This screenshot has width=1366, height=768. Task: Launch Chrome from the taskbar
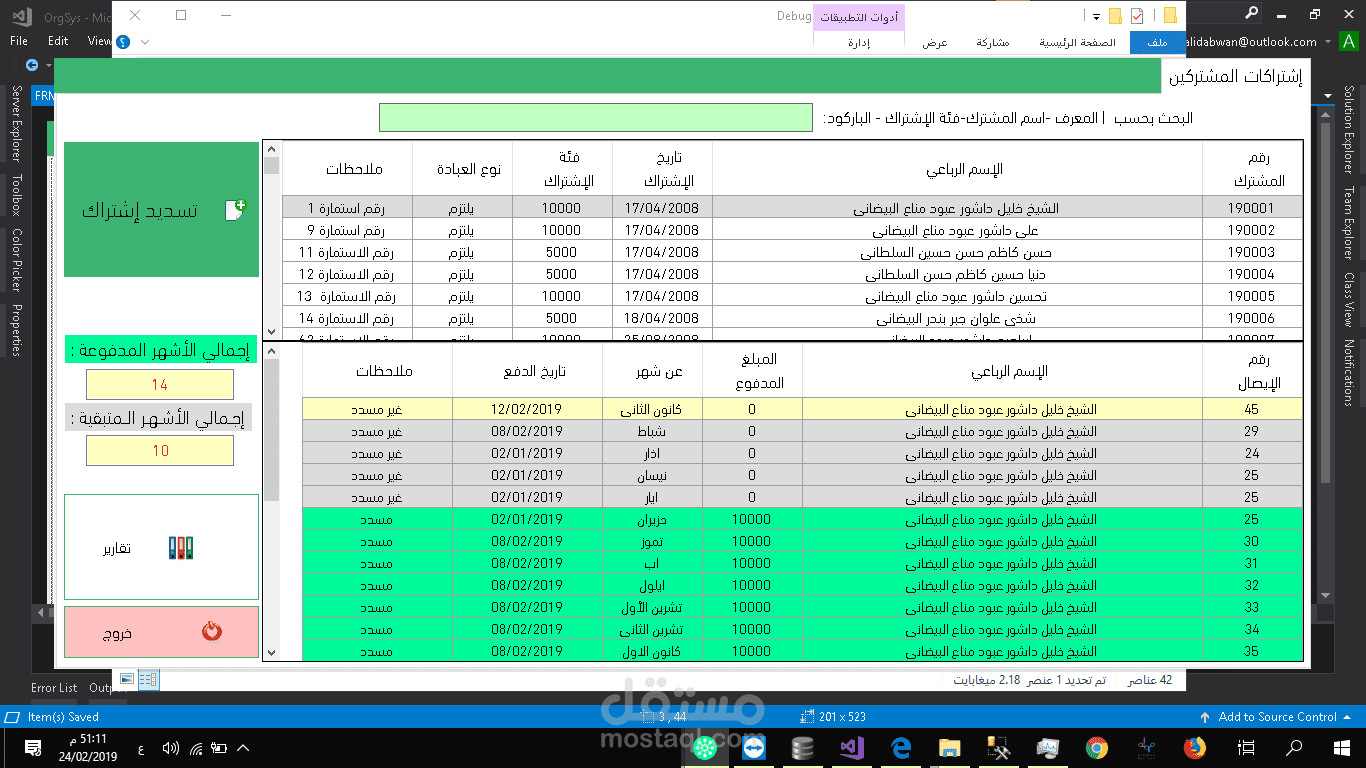pyautogui.click(x=1097, y=747)
